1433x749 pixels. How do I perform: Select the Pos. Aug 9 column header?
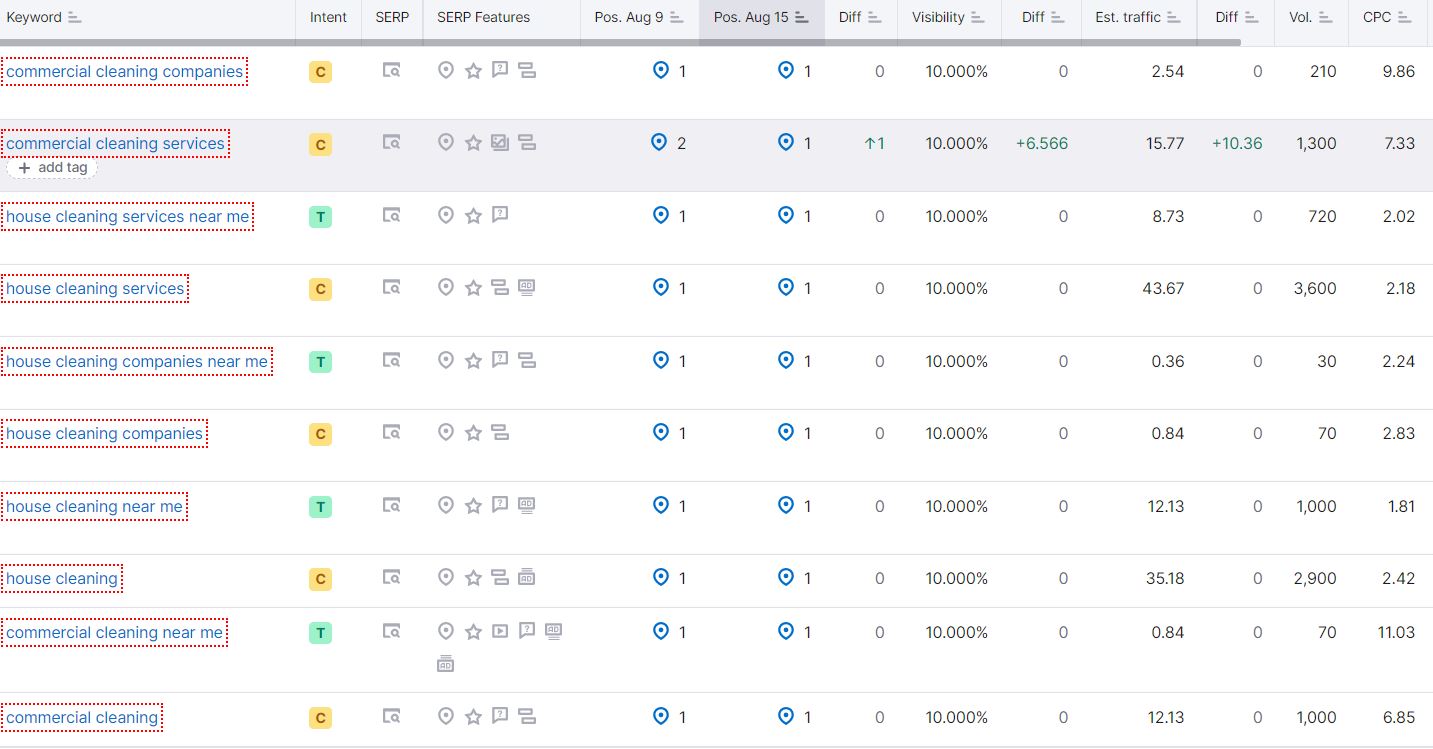click(x=629, y=18)
